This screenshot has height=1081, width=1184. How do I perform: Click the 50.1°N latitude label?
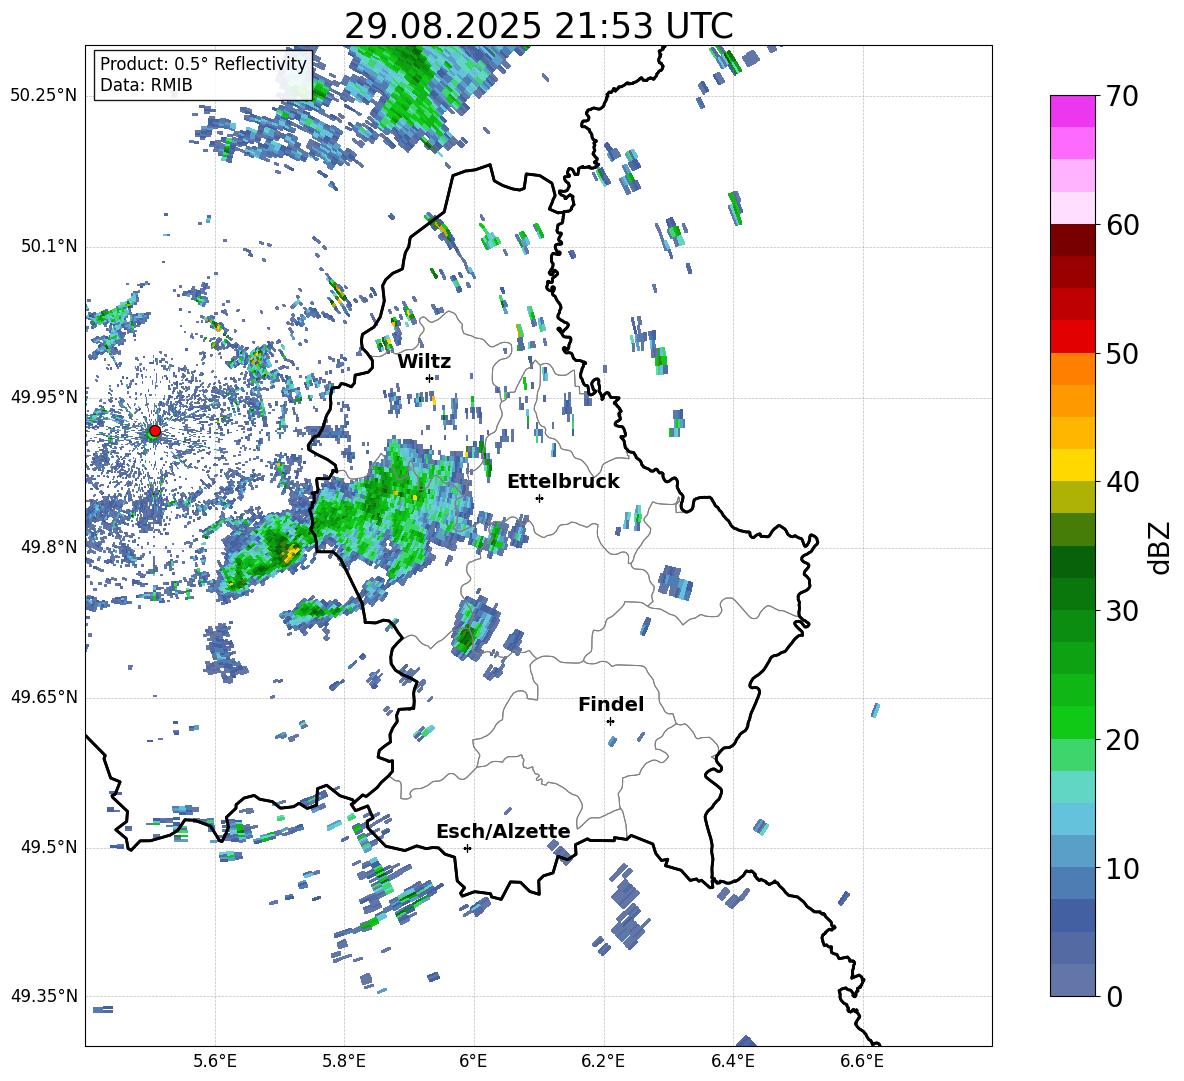click(x=49, y=246)
